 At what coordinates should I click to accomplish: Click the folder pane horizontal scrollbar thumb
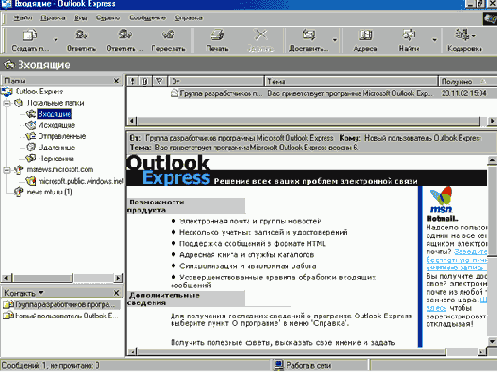(43, 278)
